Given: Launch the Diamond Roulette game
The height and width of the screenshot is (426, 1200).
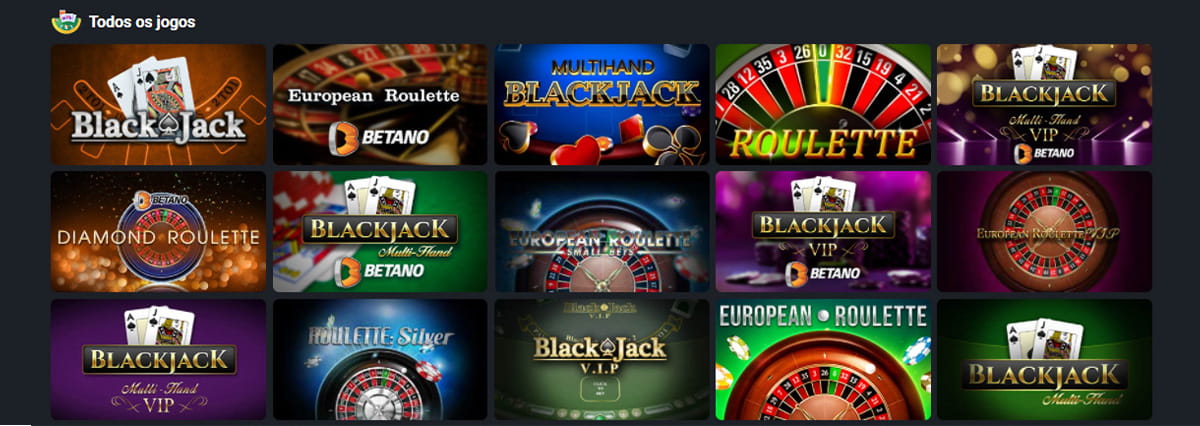Looking at the screenshot, I should point(158,231).
